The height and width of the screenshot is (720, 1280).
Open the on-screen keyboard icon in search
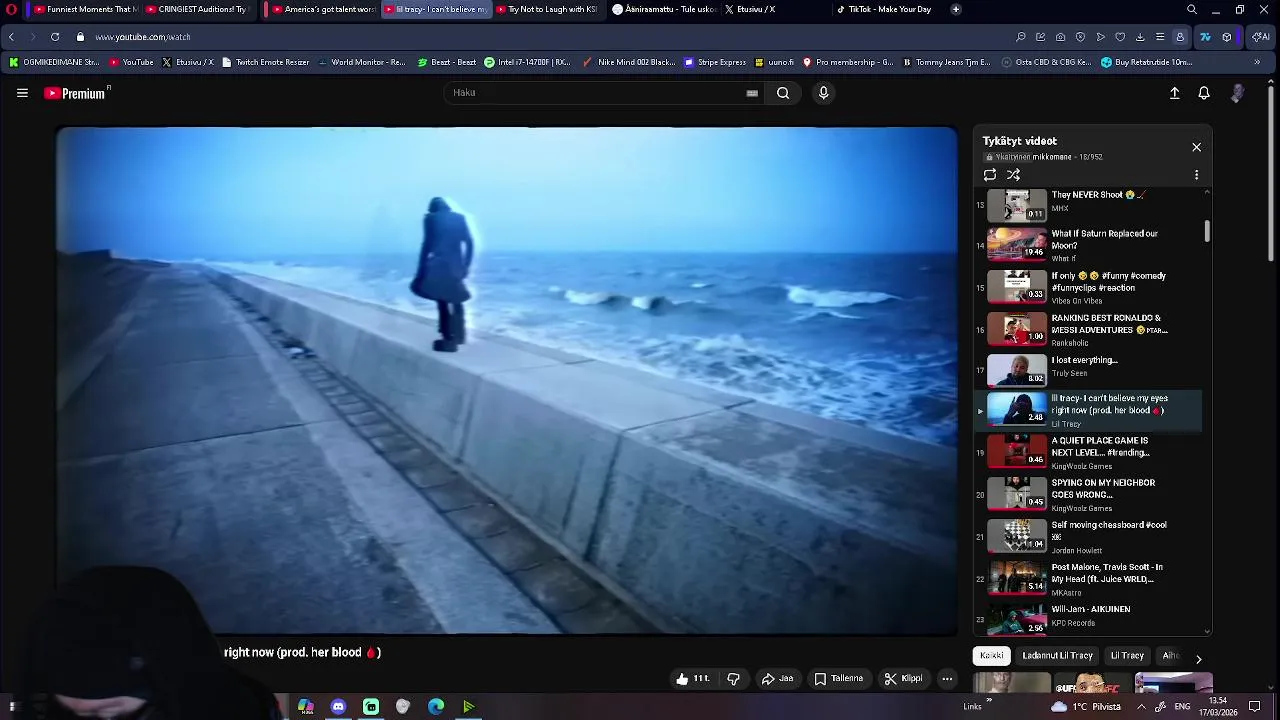tap(752, 93)
